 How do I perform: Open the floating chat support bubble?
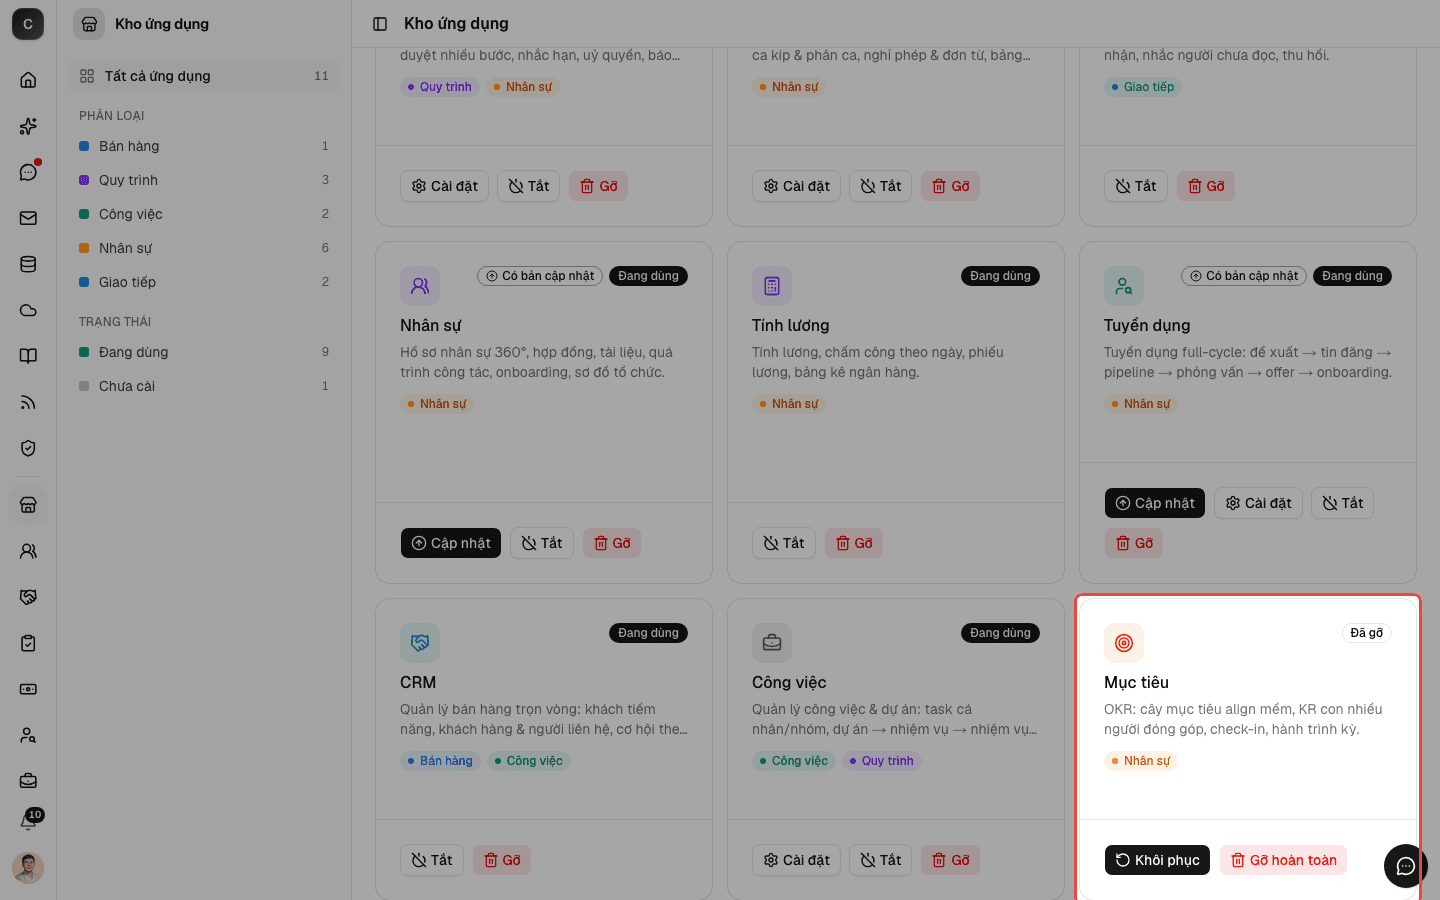[x=1405, y=866]
